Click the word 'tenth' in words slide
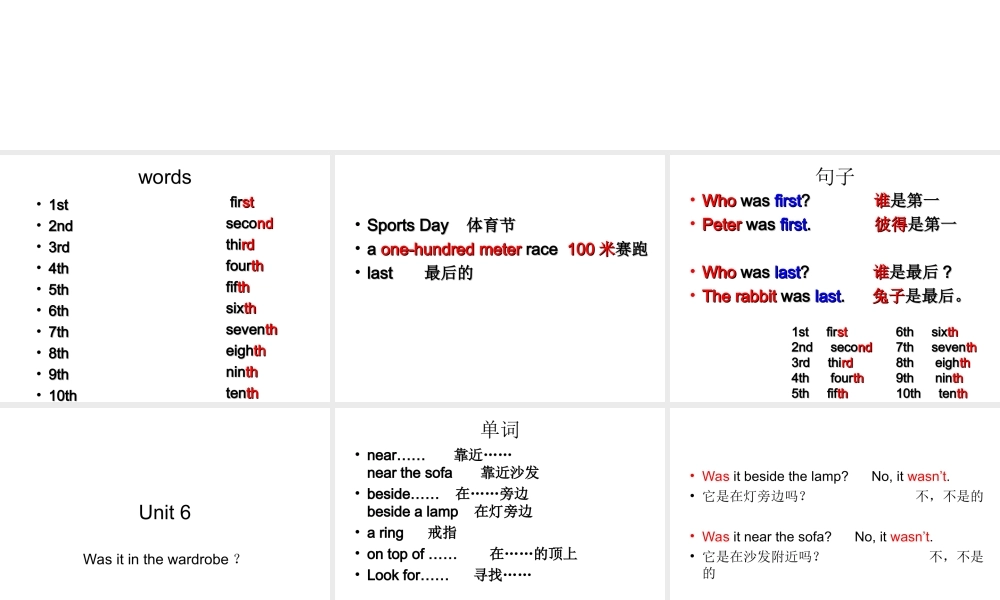This screenshot has height=600, width=1000. coord(242,393)
